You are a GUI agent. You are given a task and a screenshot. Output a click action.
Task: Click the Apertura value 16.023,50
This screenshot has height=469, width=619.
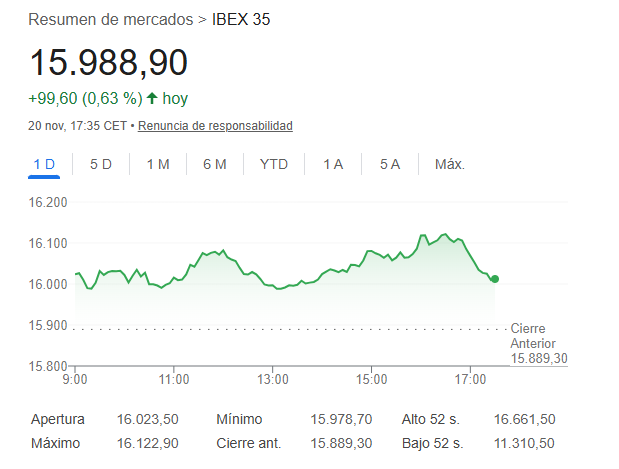[x=148, y=419]
